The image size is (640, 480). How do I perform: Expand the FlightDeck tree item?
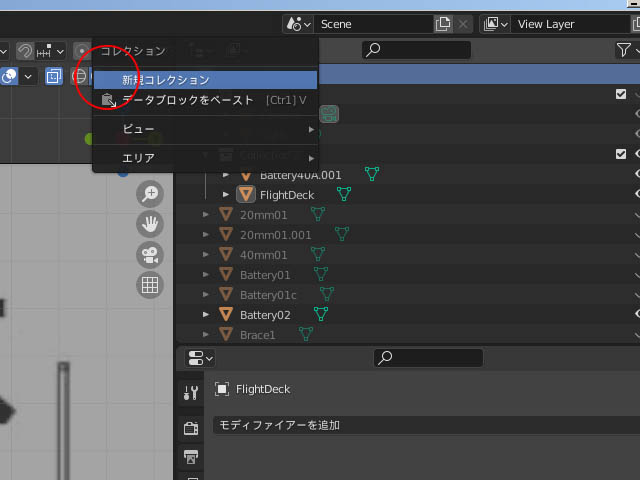(226, 195)
